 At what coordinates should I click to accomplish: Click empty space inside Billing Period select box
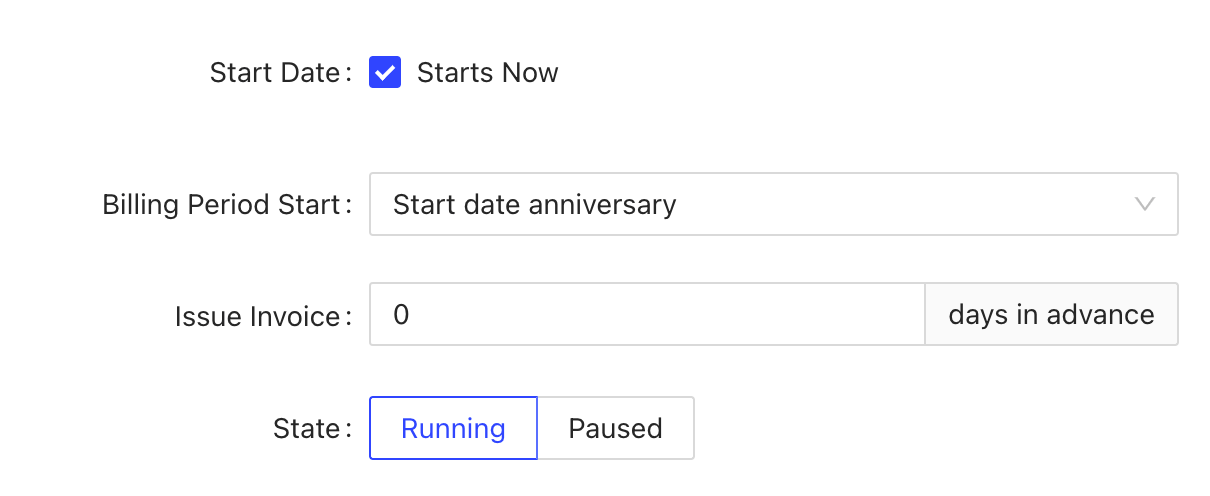(900, 205)
